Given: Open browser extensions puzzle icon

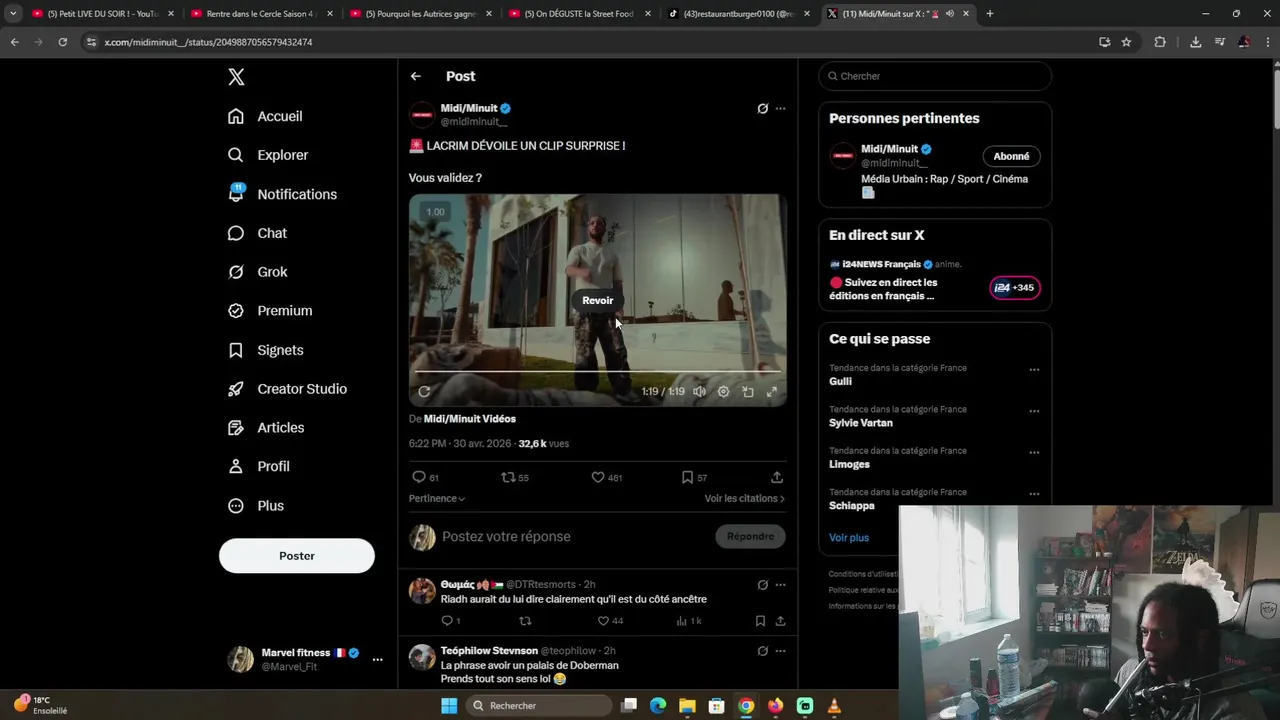Looking at the screenshot, I should 1160,42.
